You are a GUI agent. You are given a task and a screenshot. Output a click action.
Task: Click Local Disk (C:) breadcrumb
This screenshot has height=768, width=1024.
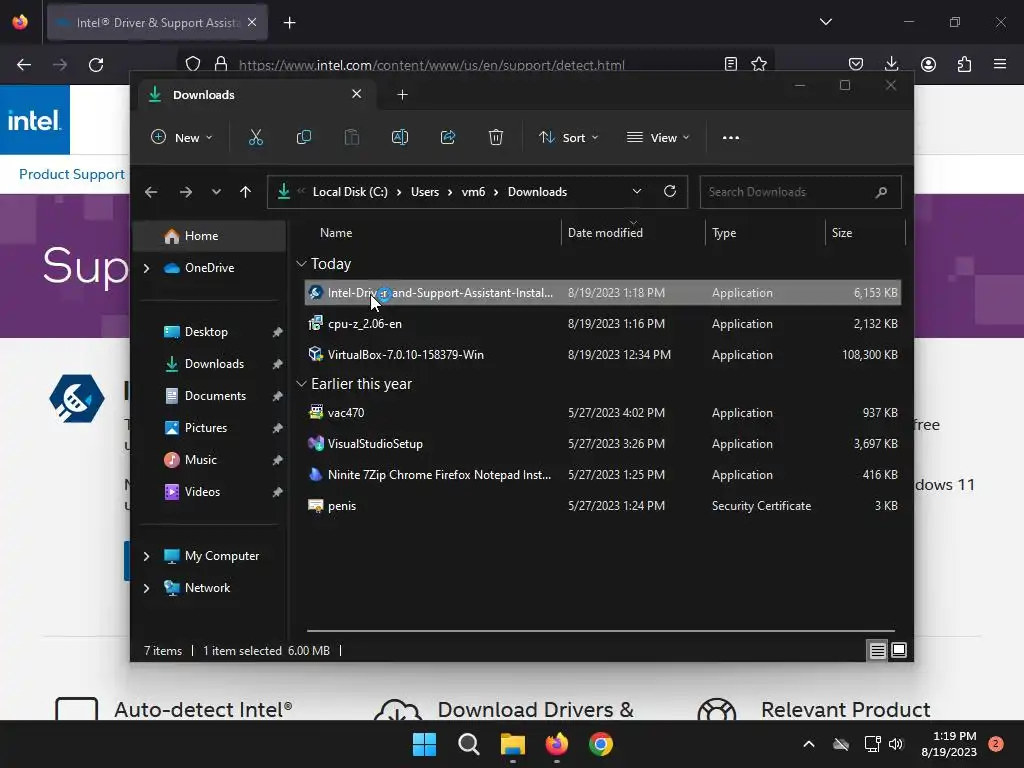(x=350, y=192)
